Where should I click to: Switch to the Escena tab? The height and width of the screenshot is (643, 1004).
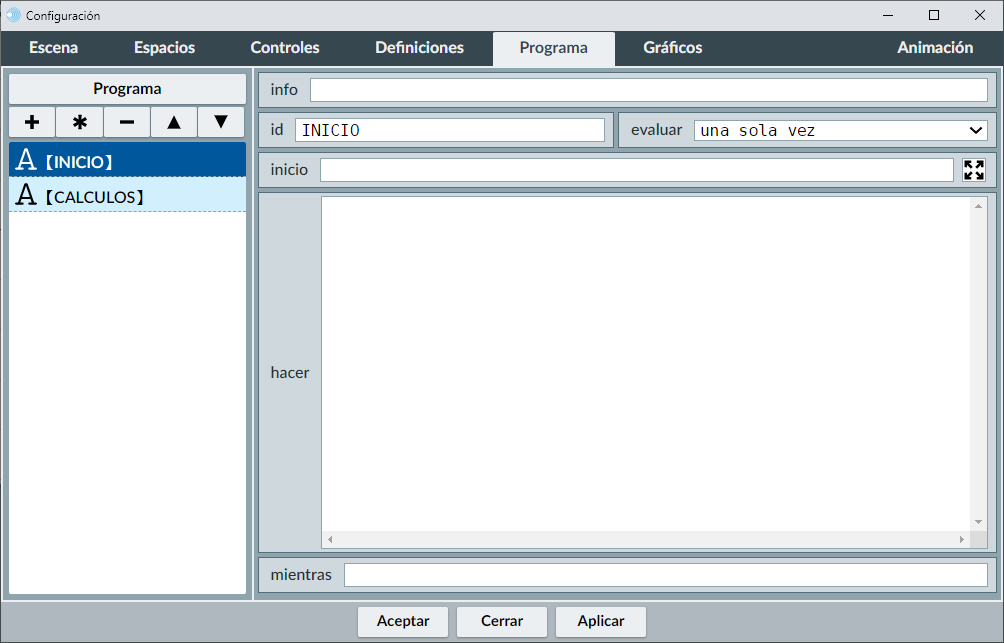53,48
